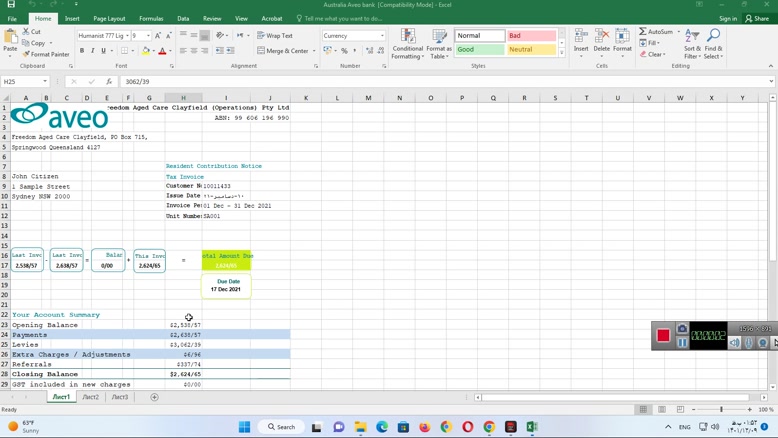778x438 pixels.
Task: Click the AutoSum icon
Action: [656, 32]
